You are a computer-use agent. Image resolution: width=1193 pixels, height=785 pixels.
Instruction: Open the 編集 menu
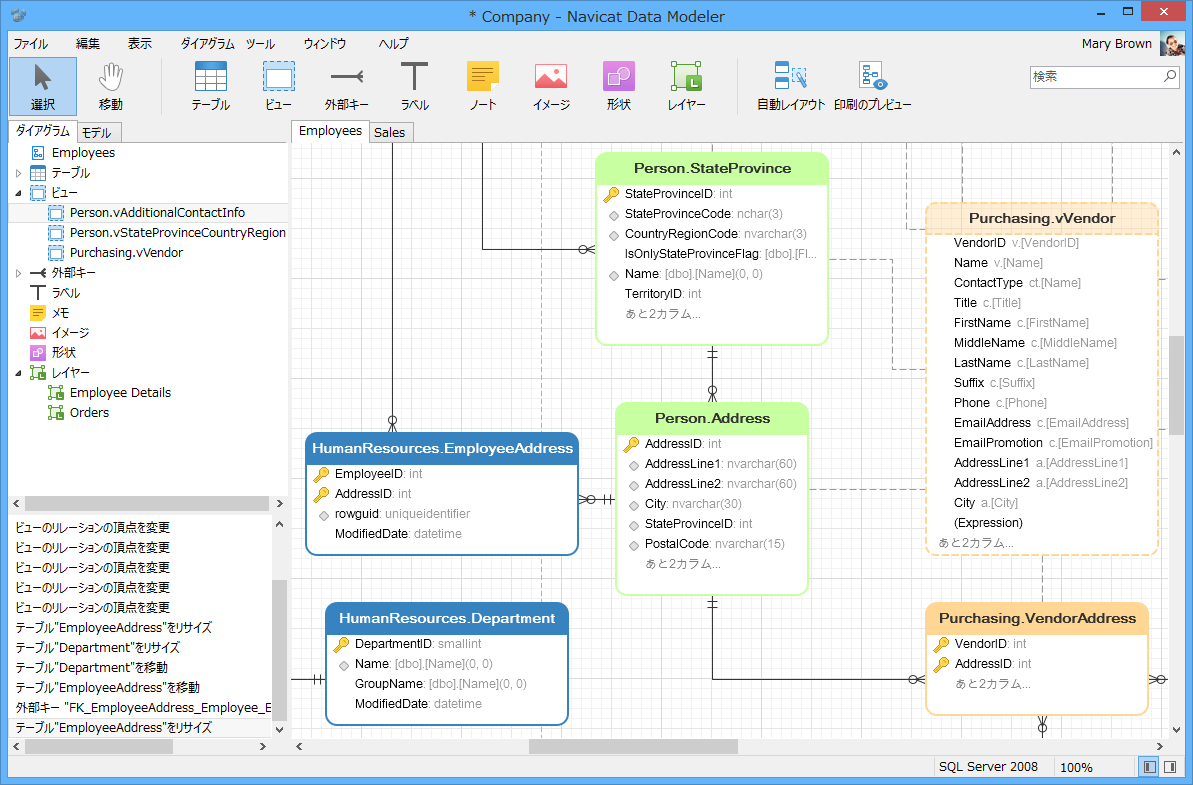[x=87, y=43]
